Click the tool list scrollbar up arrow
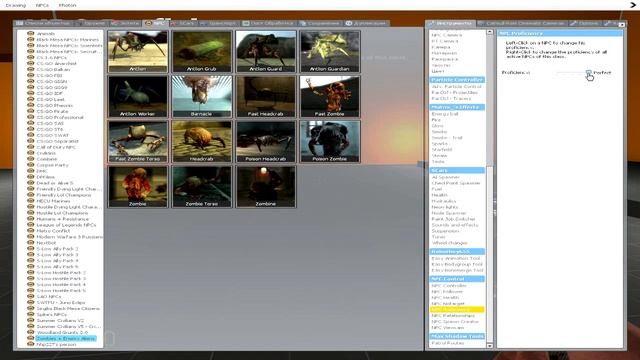The width and height of the screenshot is (640, 360). pyautogui.click(x=490, y=32)
